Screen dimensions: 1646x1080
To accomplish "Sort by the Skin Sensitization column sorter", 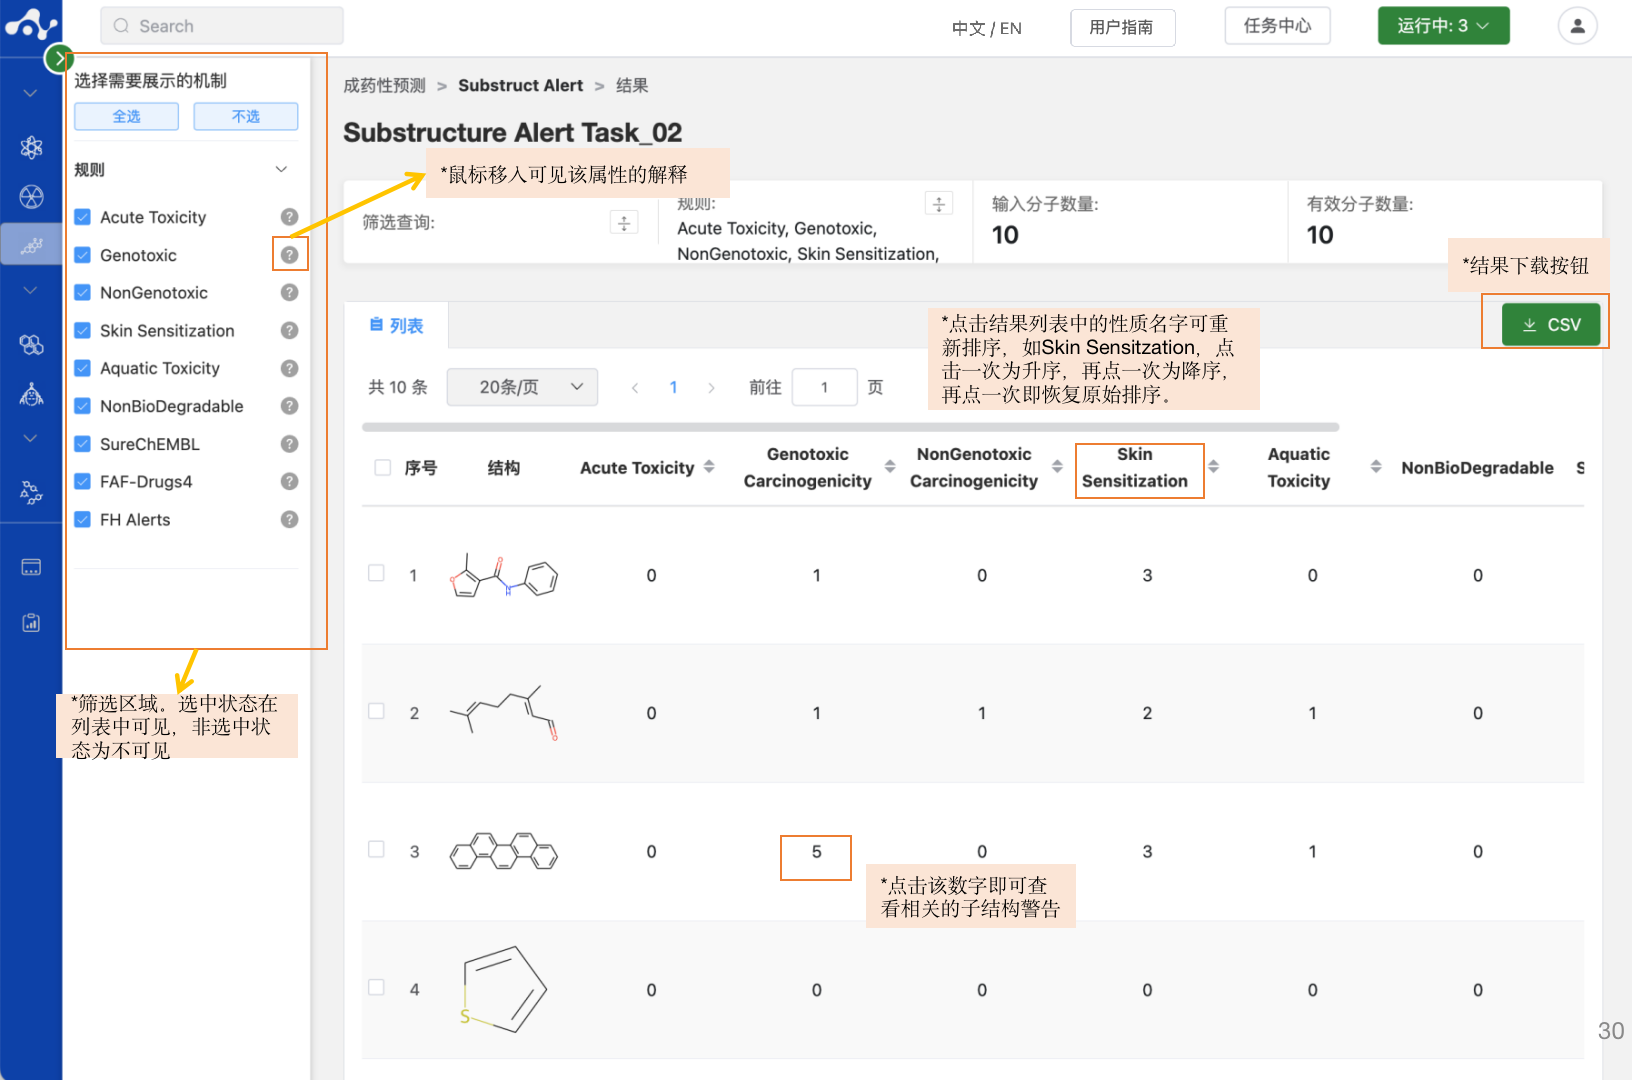I will coord(1213,466).
